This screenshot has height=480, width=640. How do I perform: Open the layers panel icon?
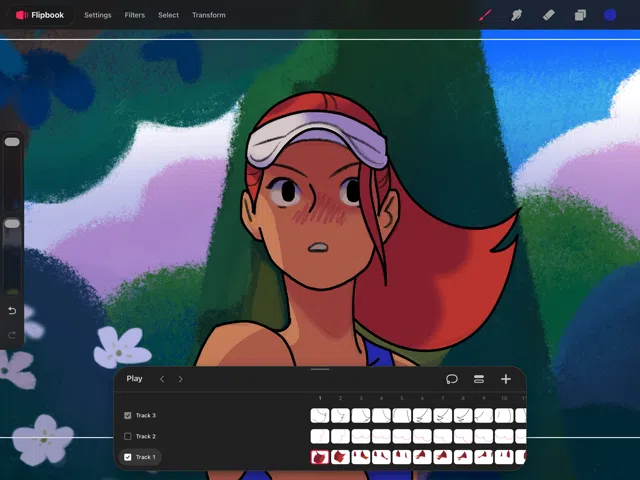580,15
